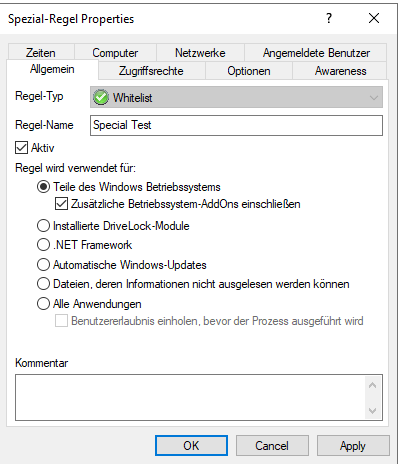The height and width of the screenshot is (464, 399).
Task: Click the comment scrollbar up arrow
Action: [x=372, y=385]
